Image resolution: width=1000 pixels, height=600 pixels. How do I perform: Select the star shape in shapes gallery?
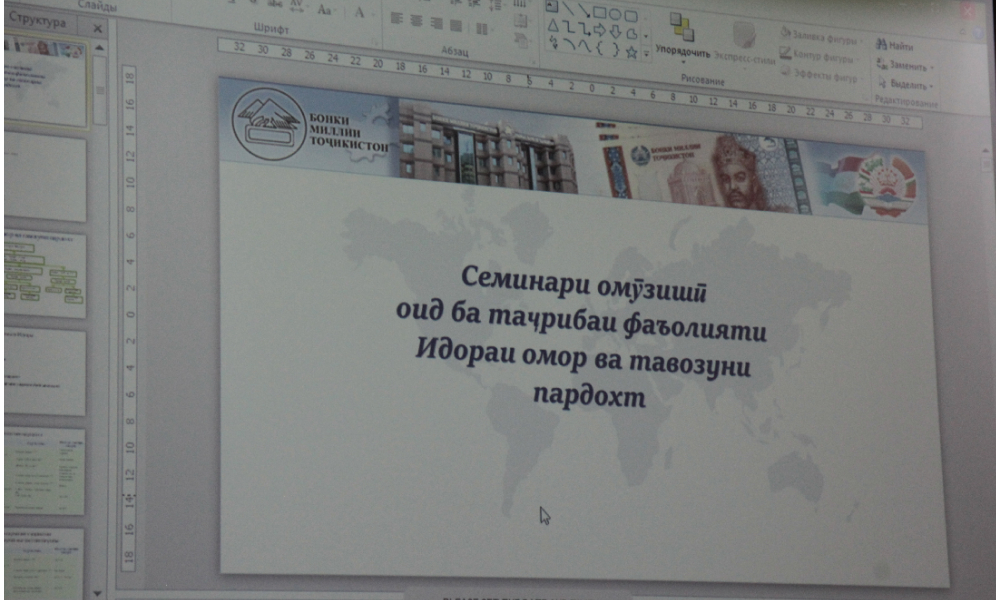[x=631, y=52]
